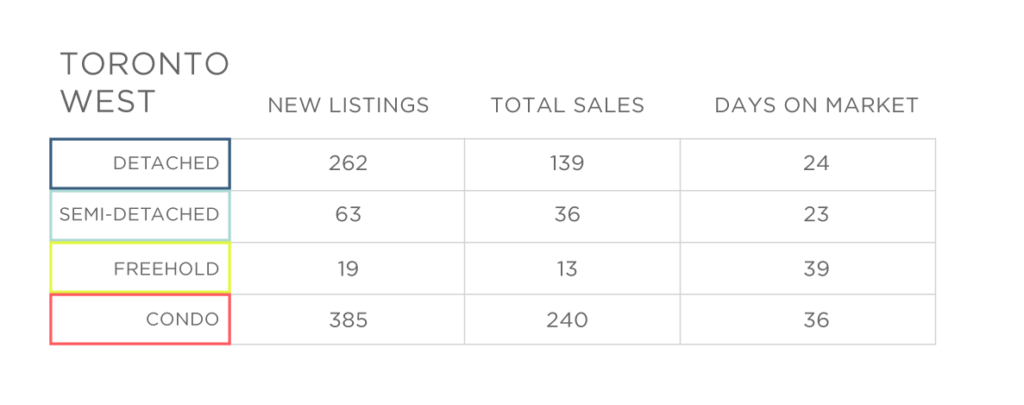Viewport: 1024px width, 405px height.
Task: Select semi-detached days on market value 23
Action: click(816, 214)
